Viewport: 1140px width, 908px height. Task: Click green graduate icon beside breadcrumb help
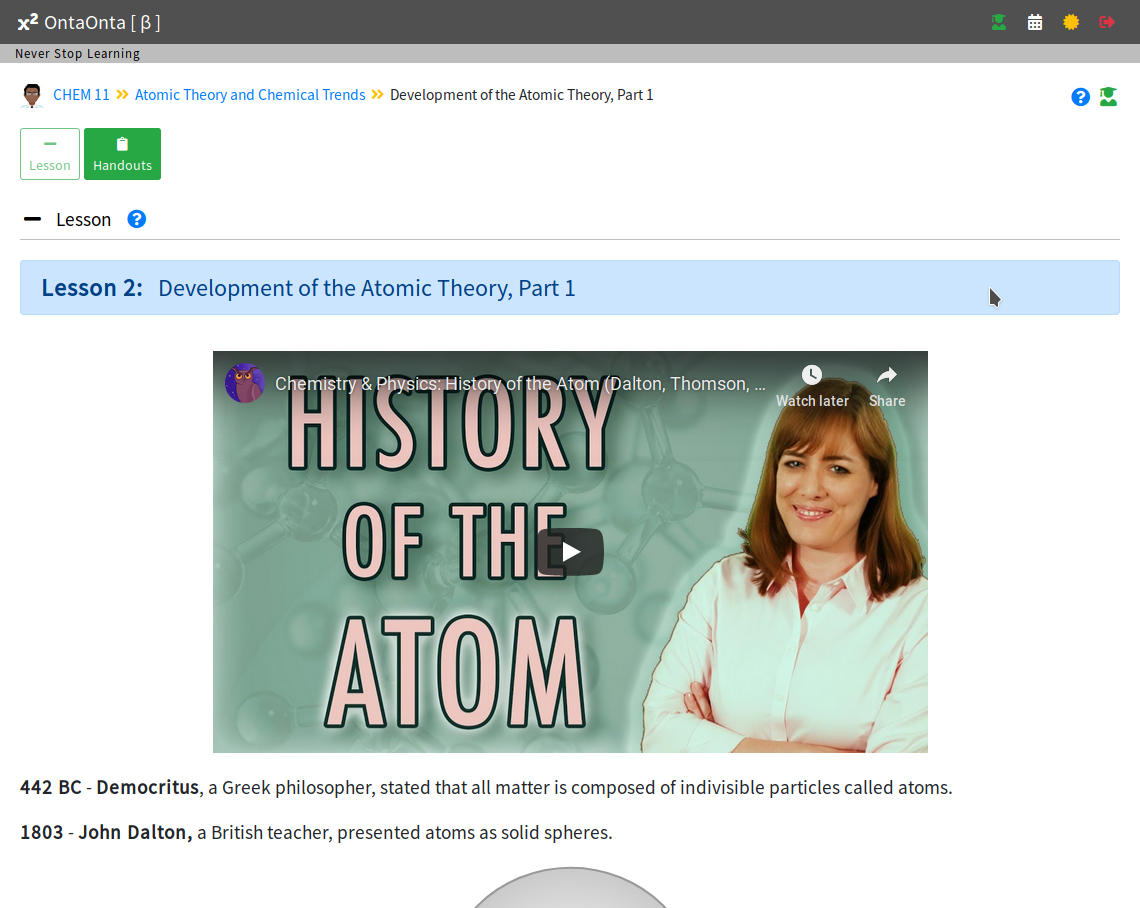pyautogui.click(x=1108, y=97)
